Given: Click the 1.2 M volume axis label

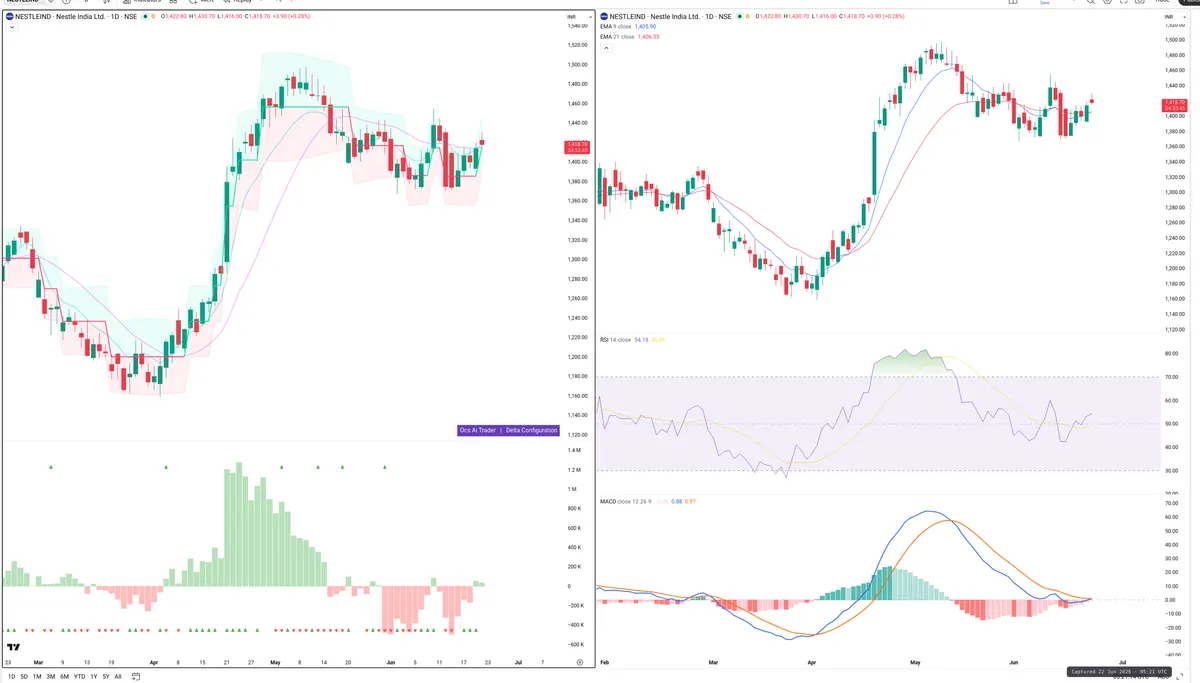Looking at the screenshot, I should (574, 469).
